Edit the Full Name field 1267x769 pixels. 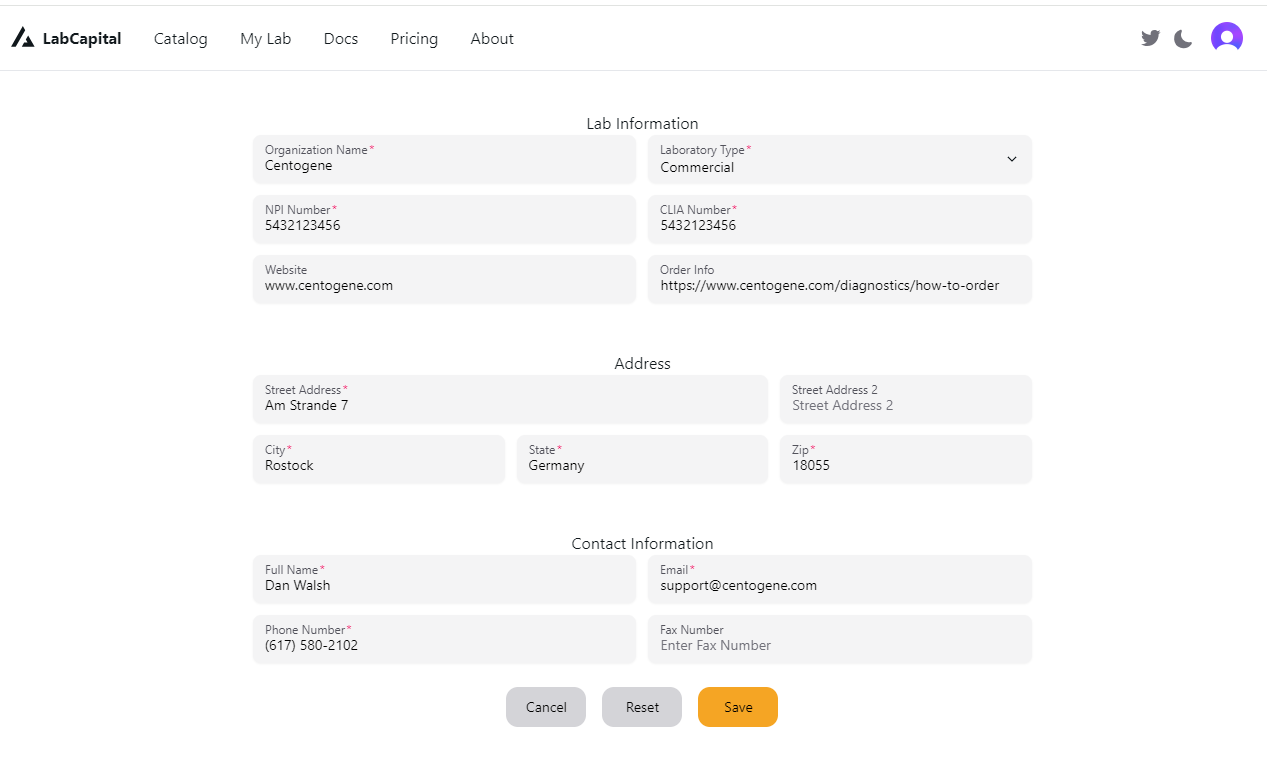point(444,579)
